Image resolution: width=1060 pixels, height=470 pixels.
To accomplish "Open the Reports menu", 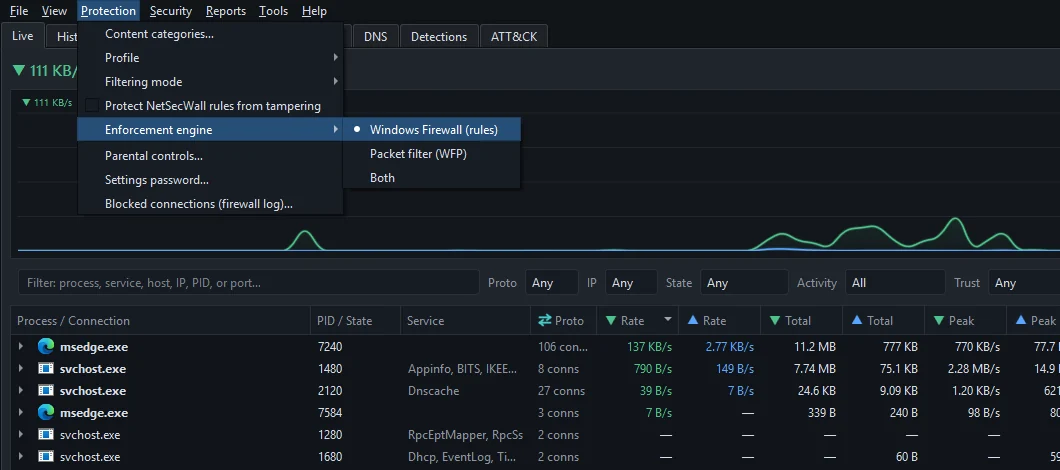I will 226,11.
